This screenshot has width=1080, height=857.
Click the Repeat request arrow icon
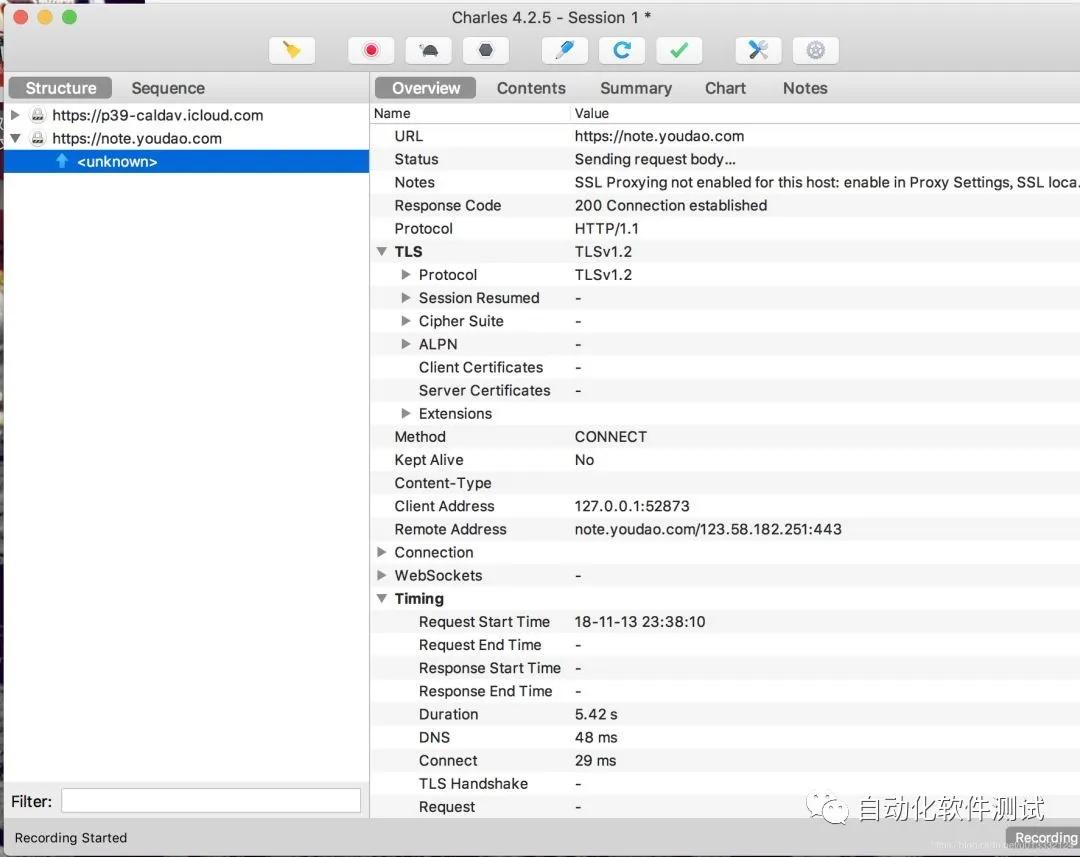coord(621,50)
